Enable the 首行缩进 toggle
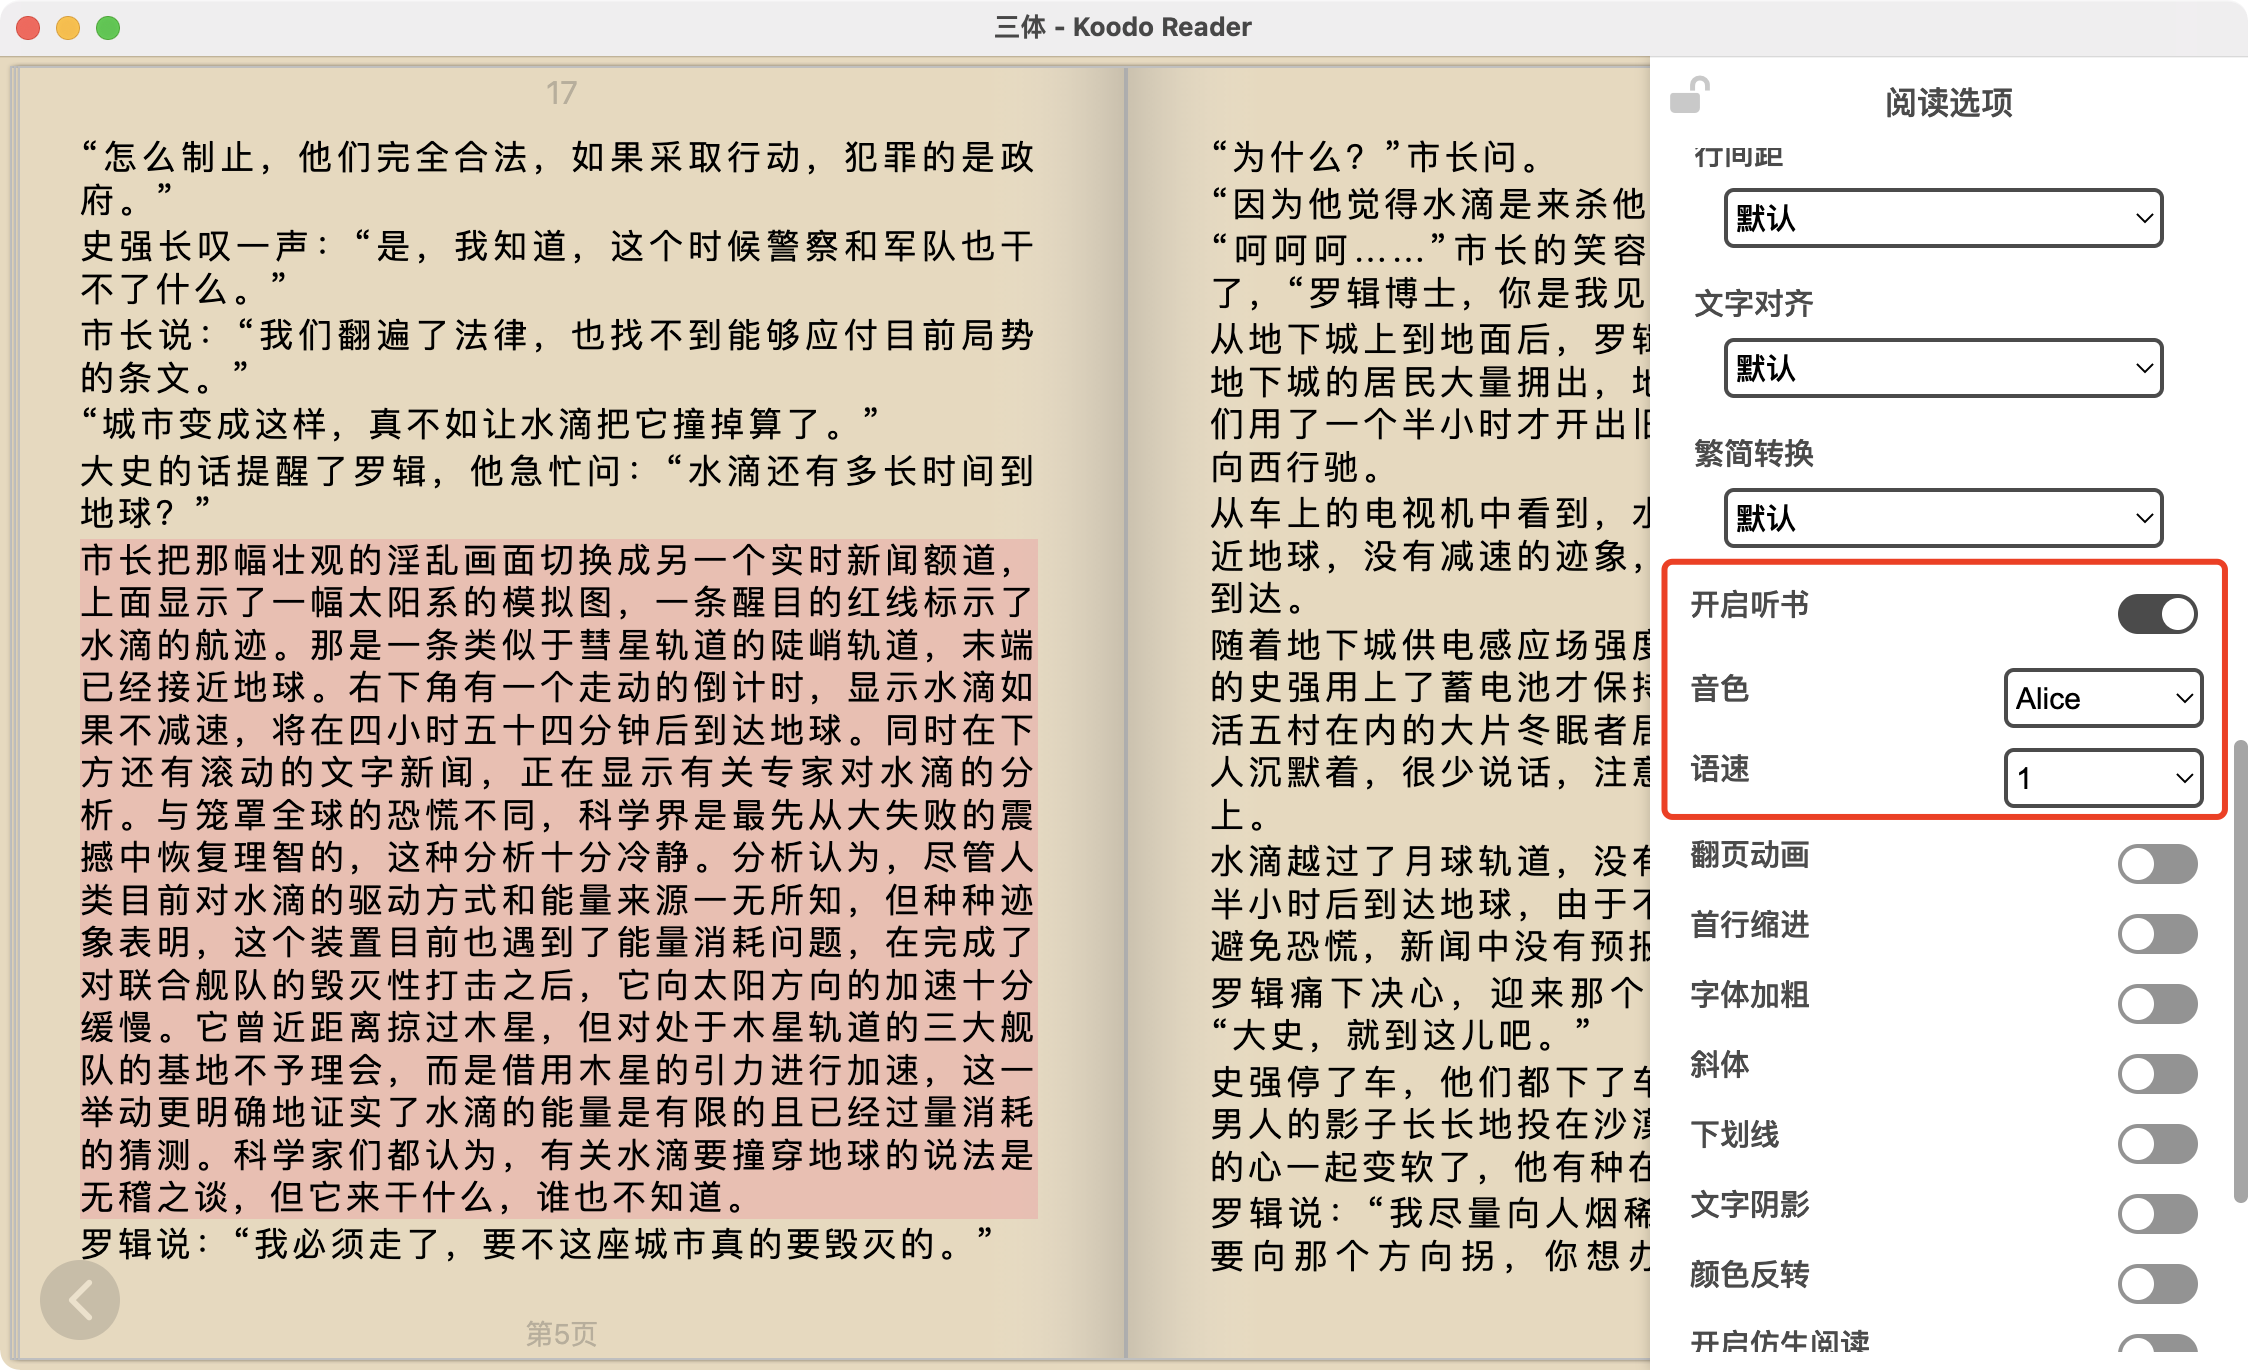Viewport: 2248px width, 1370px height. 2157,934
